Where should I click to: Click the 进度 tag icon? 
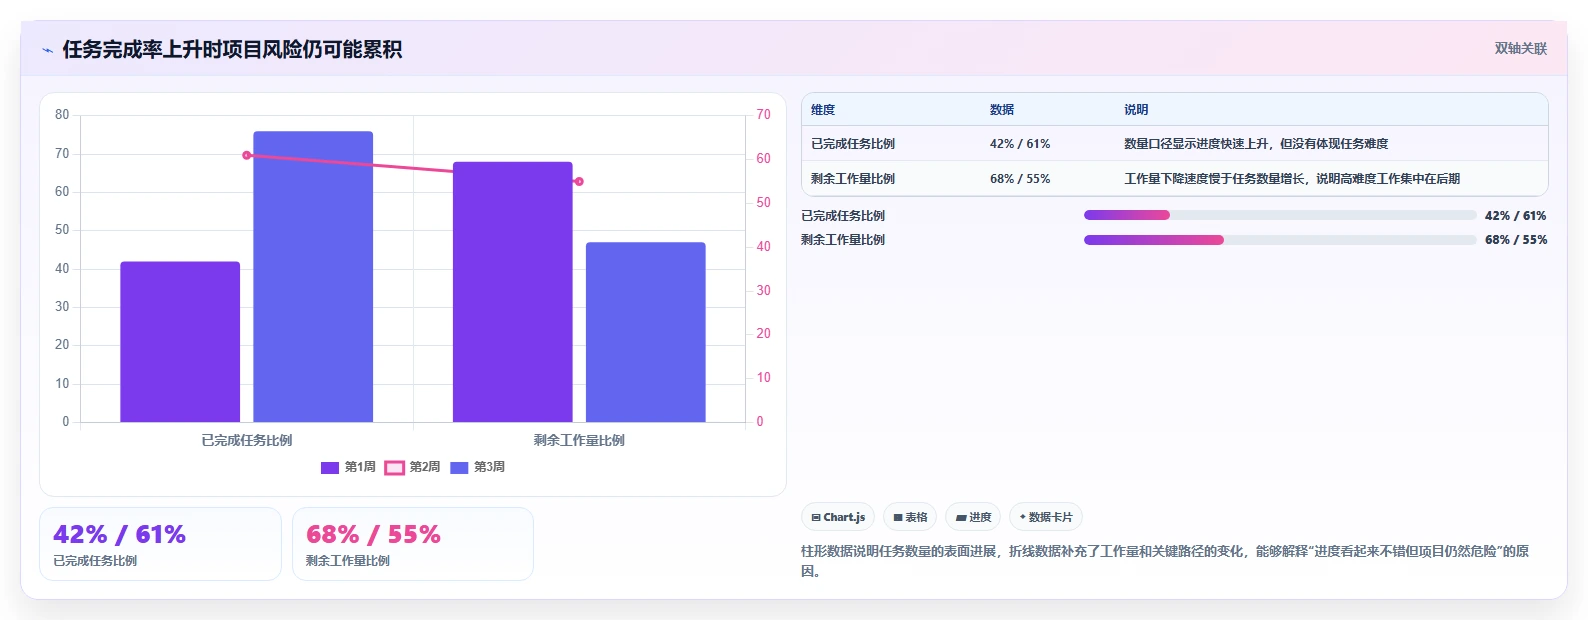961,518
